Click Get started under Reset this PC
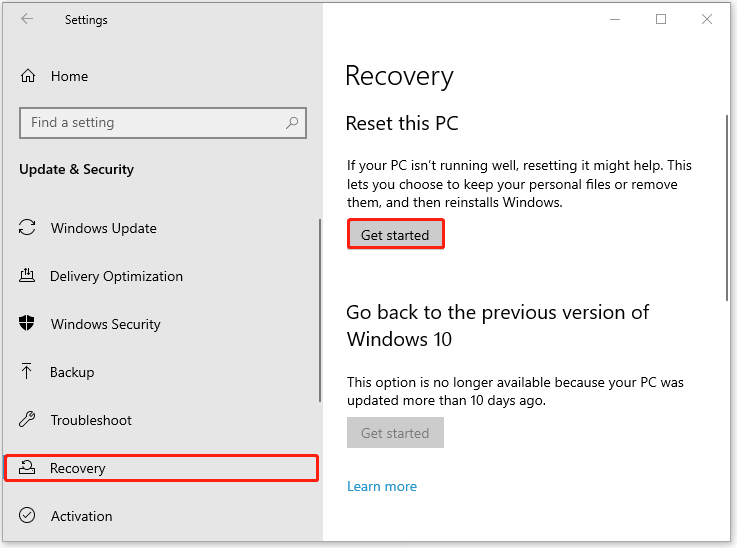Image resolution: width=737 pixels, height=548 pixels. pyautogui.click(x=395, y=235)
